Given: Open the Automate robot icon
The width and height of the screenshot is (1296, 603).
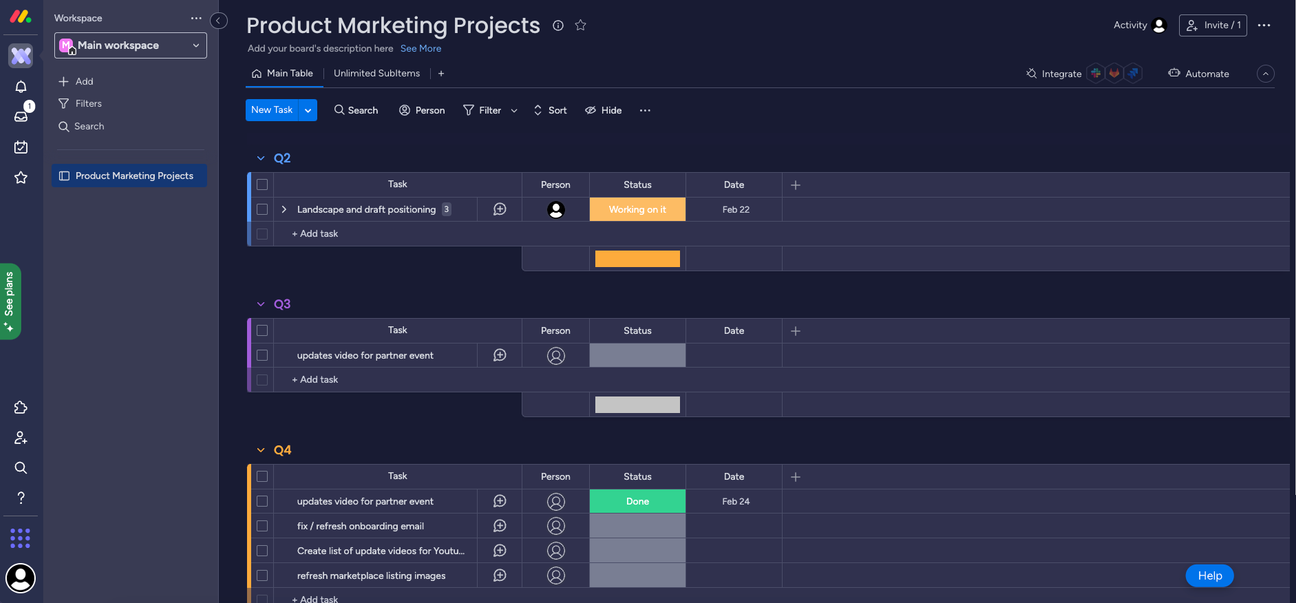Looking at the screenshot, I should click(1176, 73).
